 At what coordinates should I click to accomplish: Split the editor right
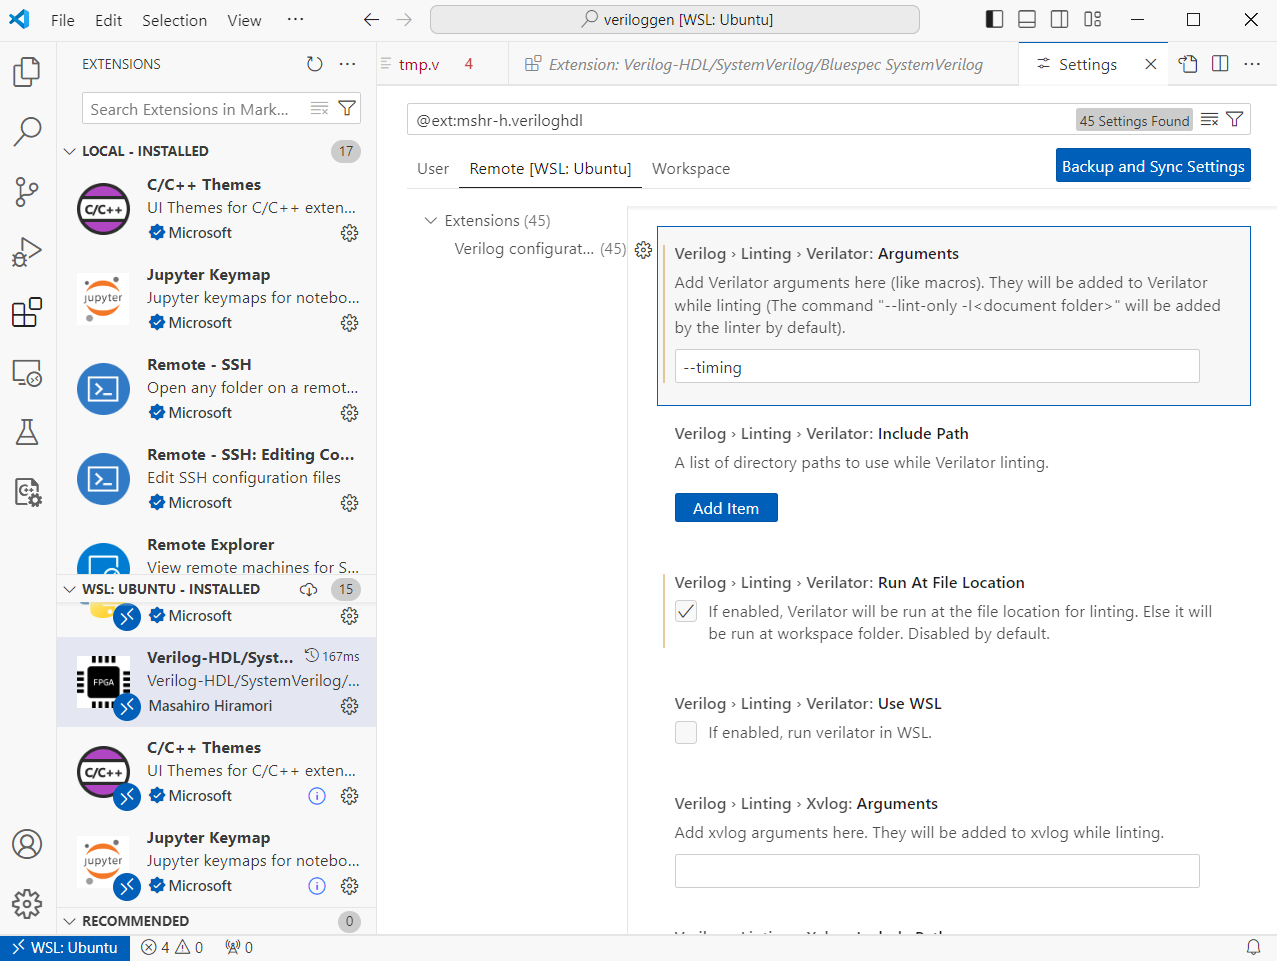[1220, 64]
